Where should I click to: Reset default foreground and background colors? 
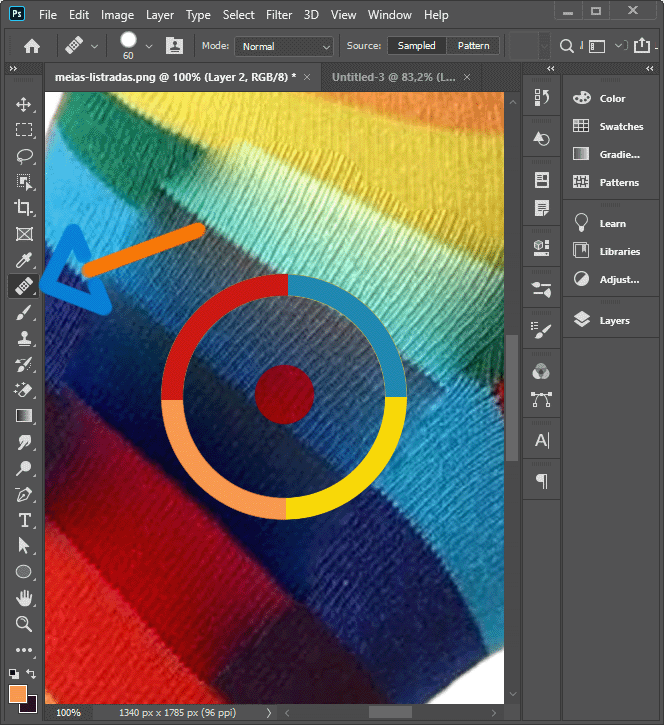coord(14,673)
